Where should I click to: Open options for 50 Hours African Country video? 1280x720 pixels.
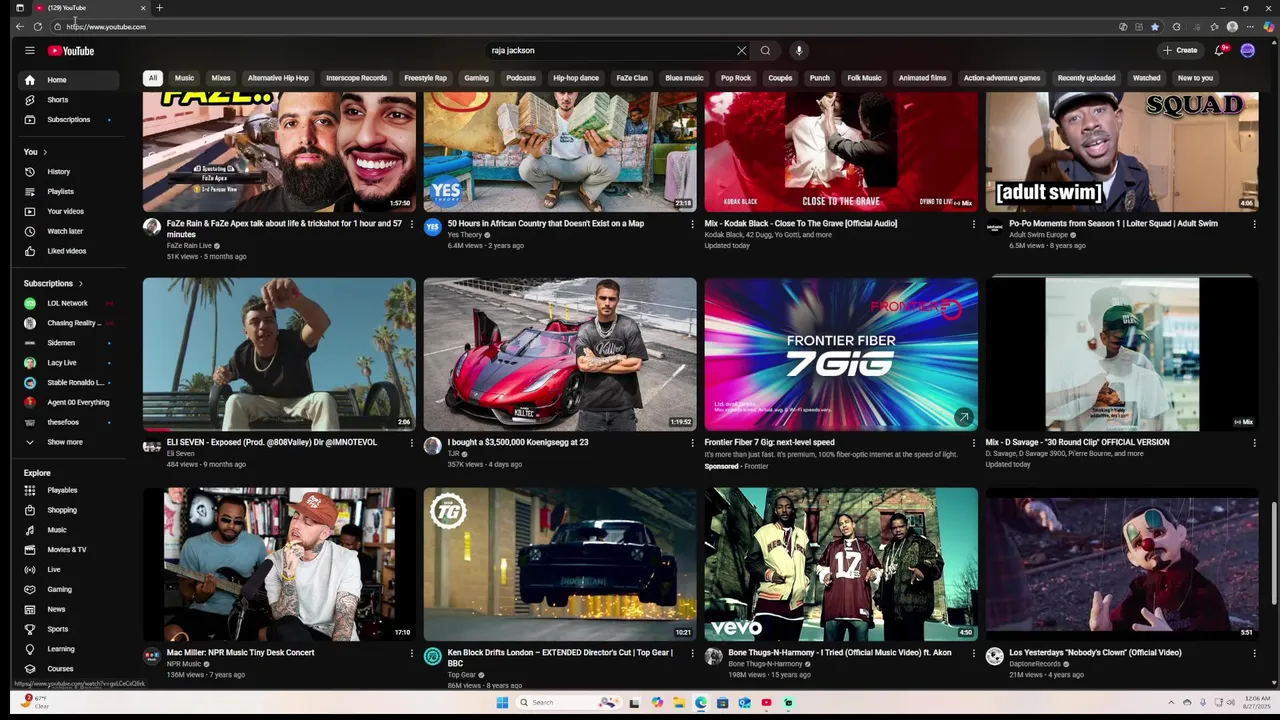(x=692, y=224)
